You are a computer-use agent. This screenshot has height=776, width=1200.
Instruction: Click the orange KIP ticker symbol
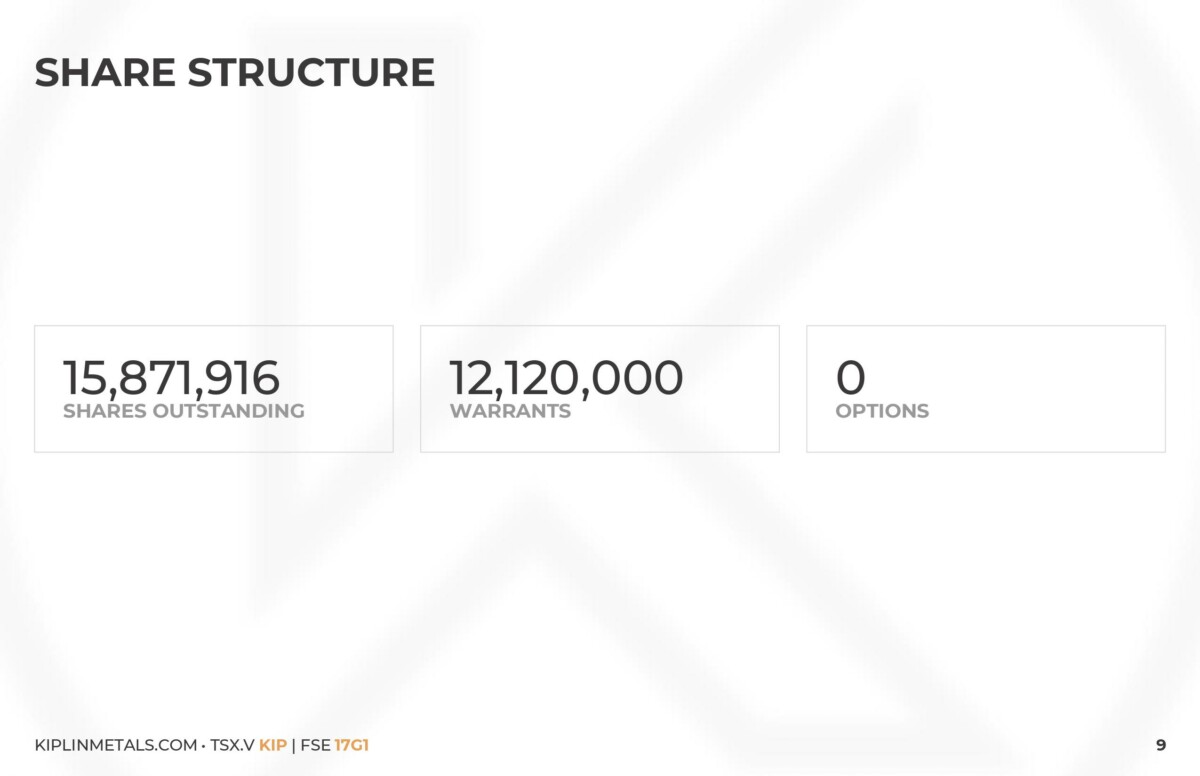pos(273,745)
